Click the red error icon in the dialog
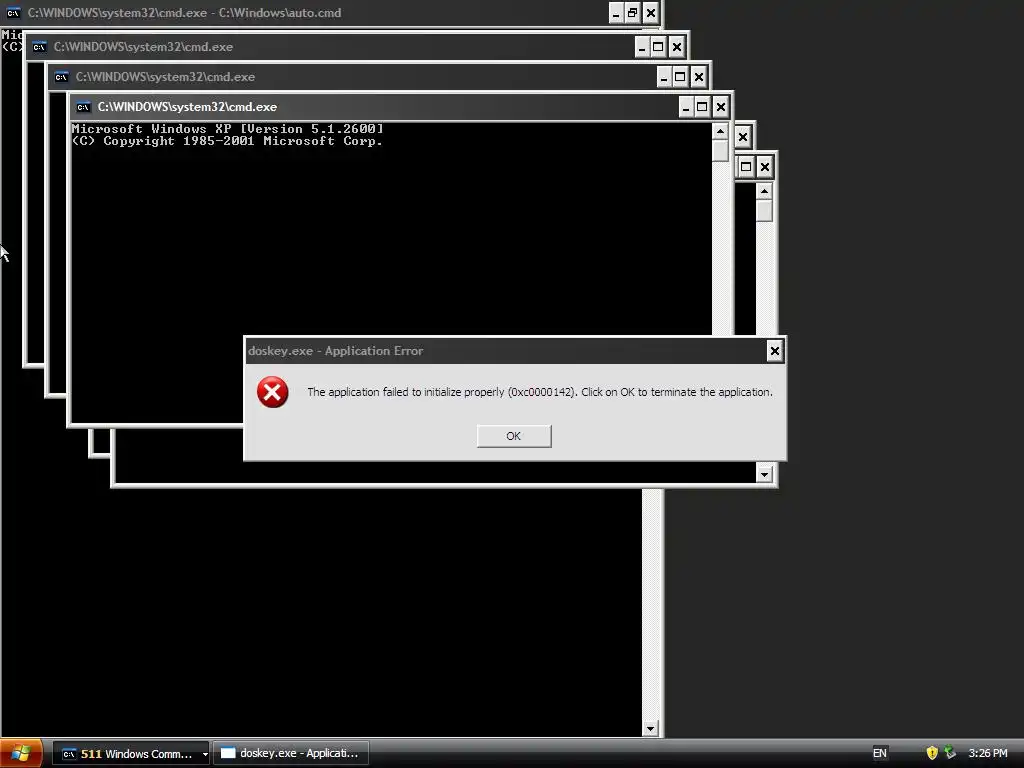1024x768 pixels. coord(272,392)
